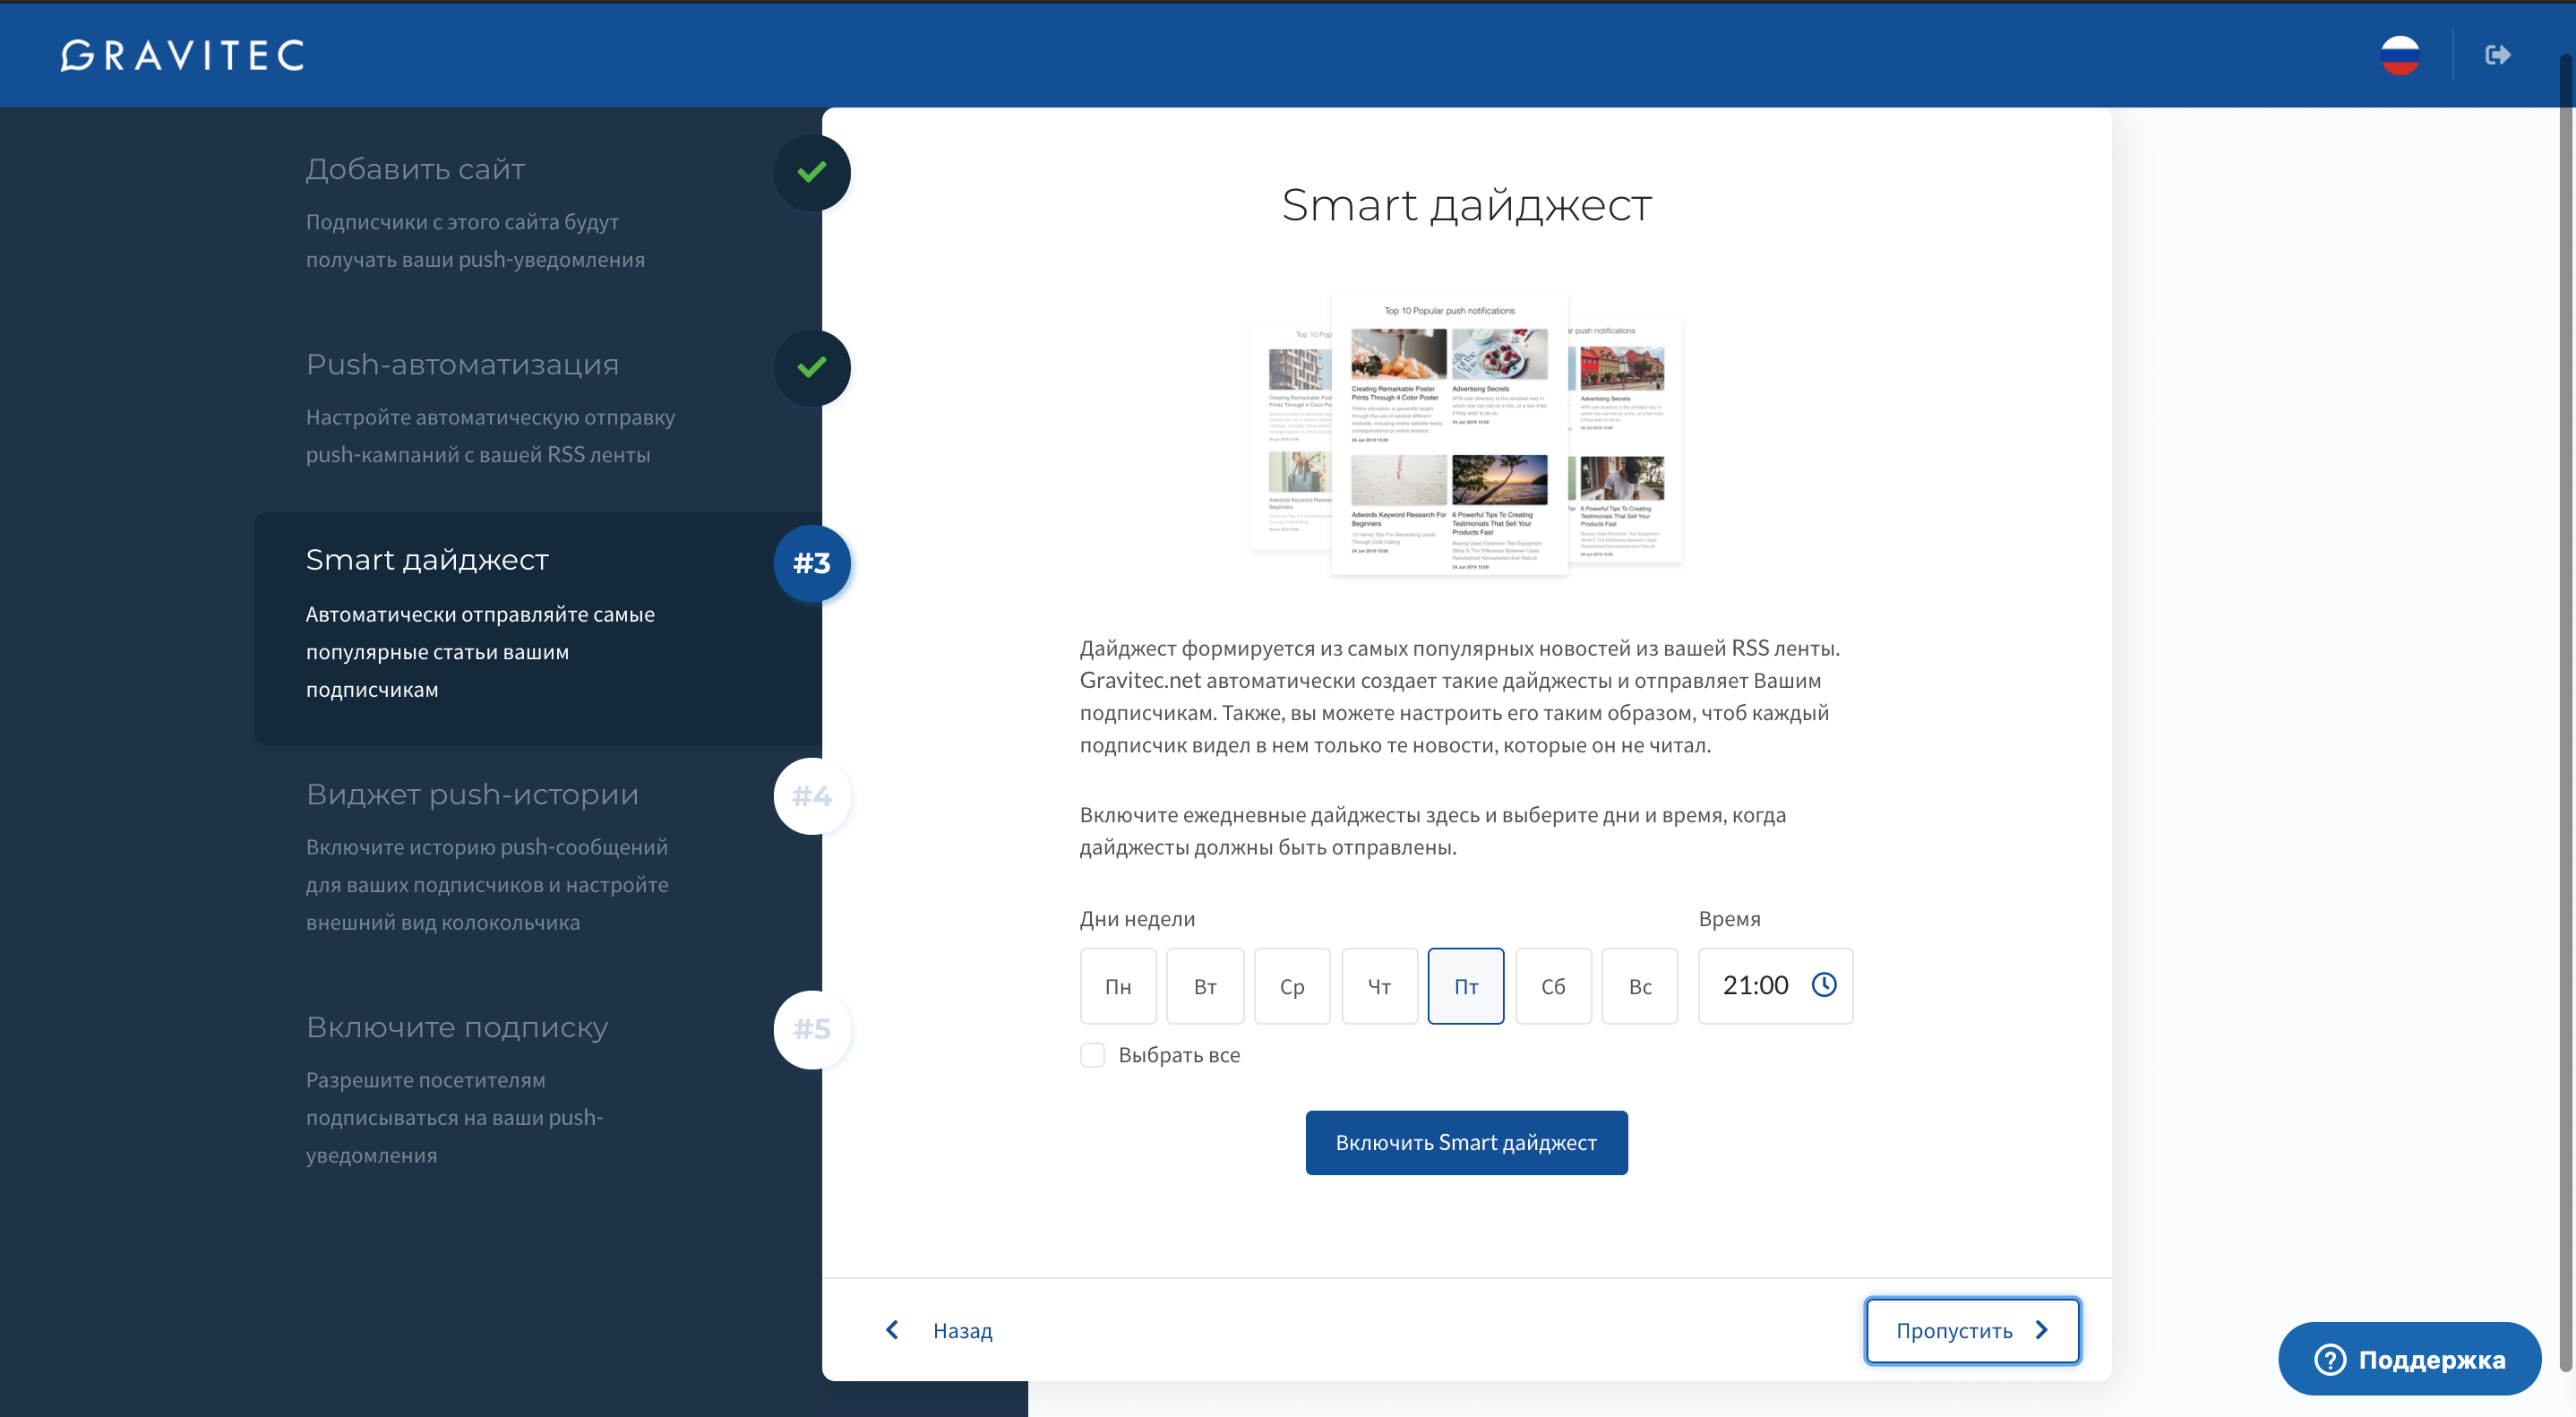Open the Russian flag language selector
This screenshot has height=1417, width=2576.
pos(2399,55)
